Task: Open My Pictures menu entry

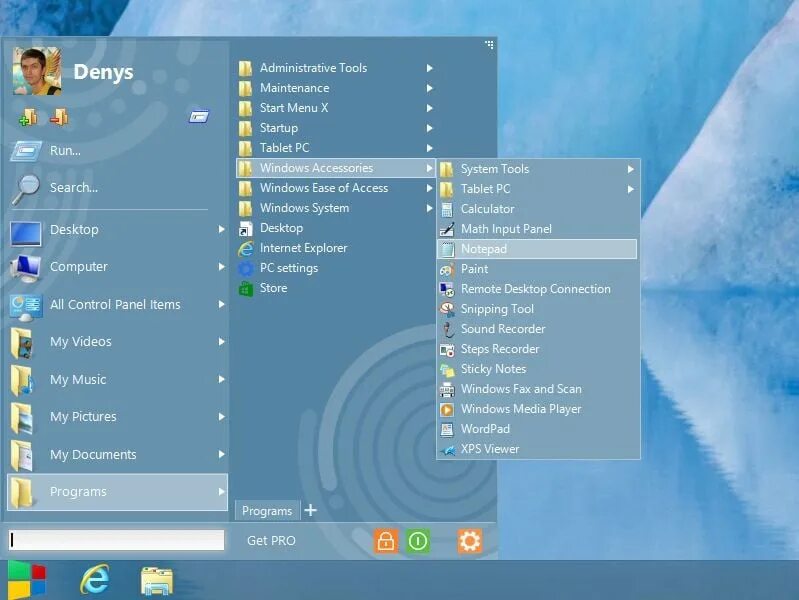Action: click(117, 417)
